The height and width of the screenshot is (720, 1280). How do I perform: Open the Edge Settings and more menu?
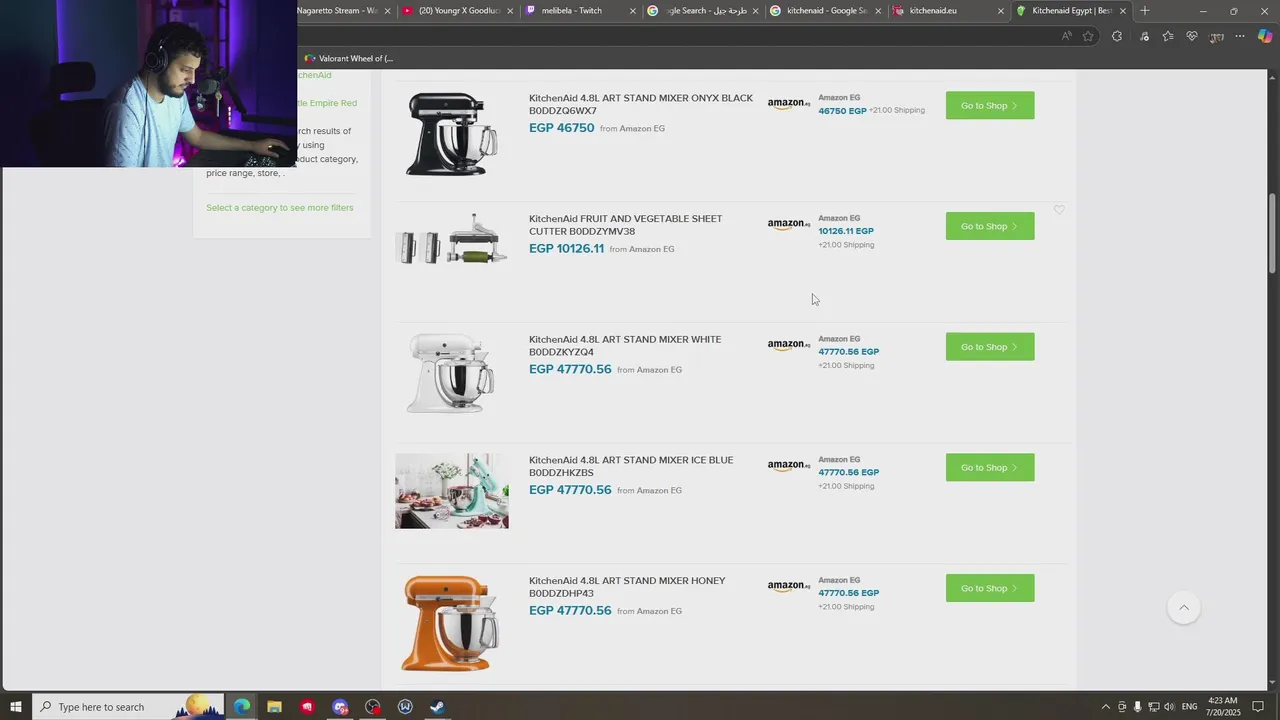[x=1240, y=36]
